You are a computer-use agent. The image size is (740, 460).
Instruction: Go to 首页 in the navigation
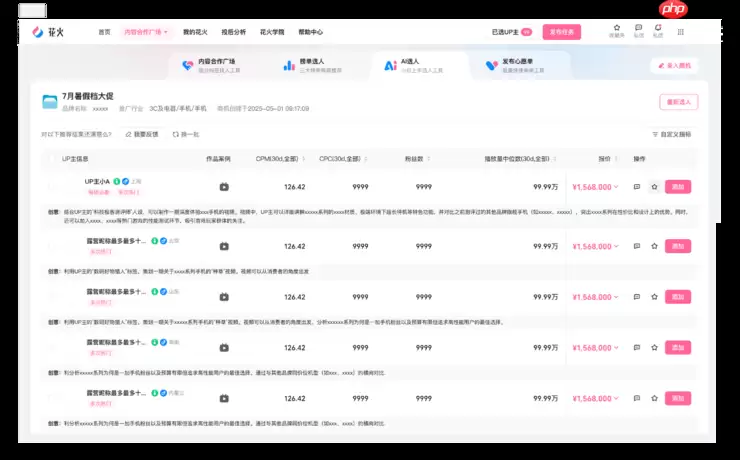click(x=104, y=32)
